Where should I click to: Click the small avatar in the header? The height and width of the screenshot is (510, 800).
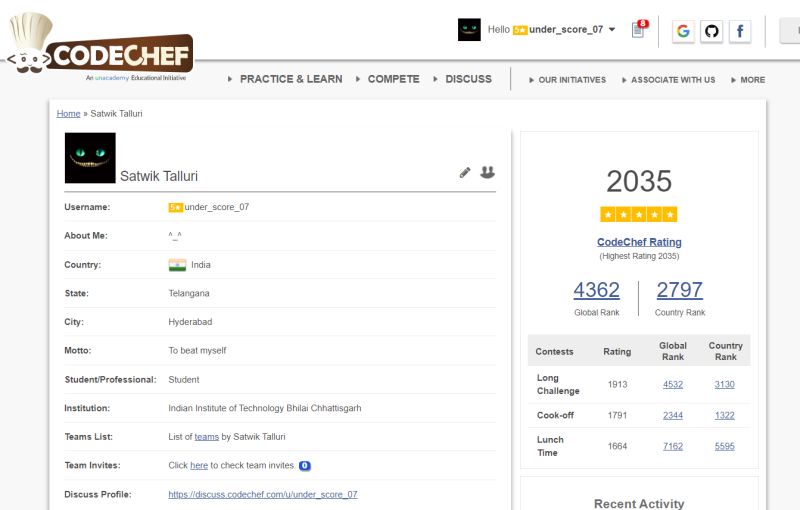(x=469, y=30)
